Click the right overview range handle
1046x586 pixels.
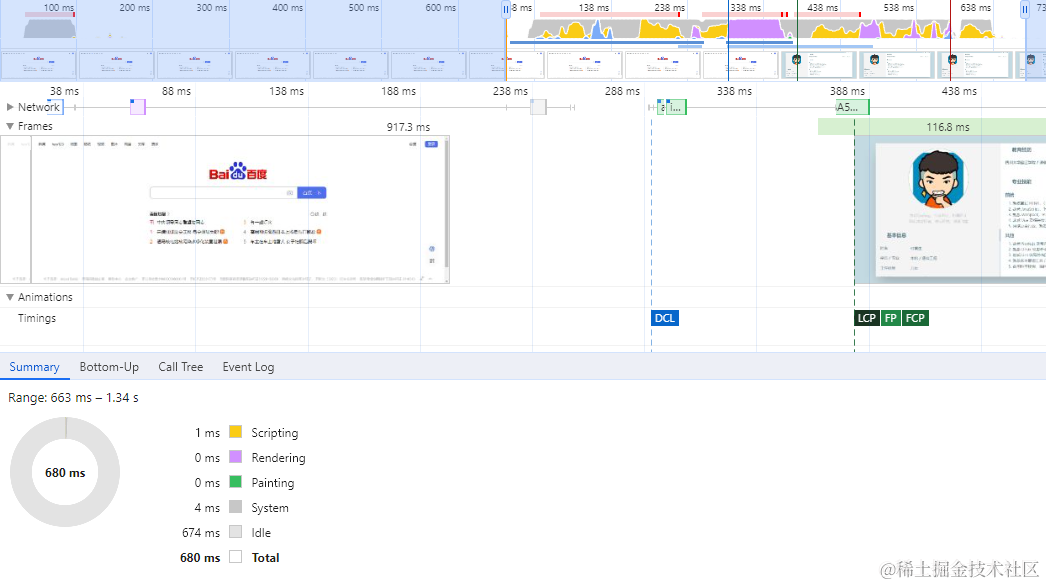click(x=1025, y=9)
